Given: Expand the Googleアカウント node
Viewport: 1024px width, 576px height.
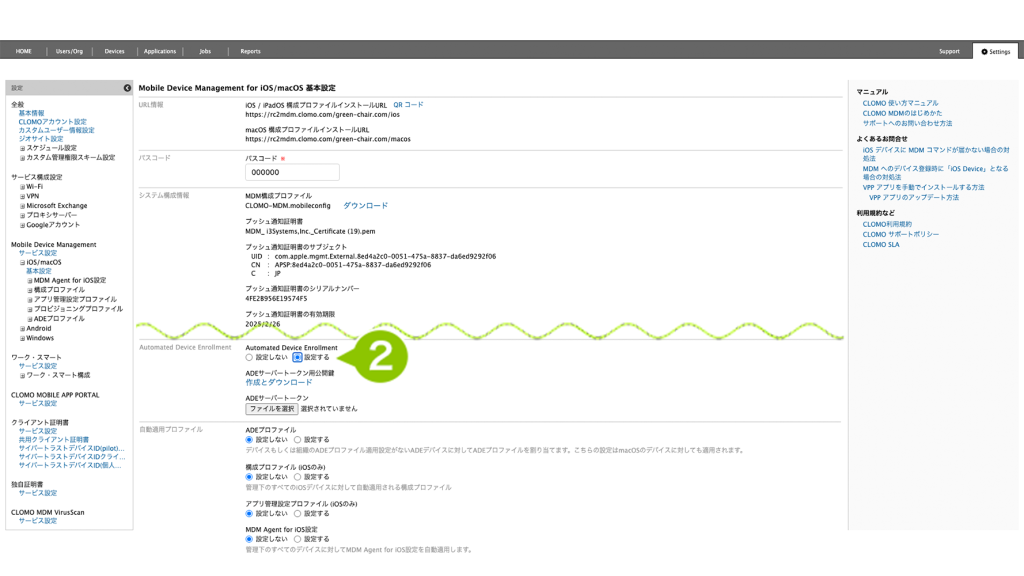Looking at the screenshot, I should point(23,225).
